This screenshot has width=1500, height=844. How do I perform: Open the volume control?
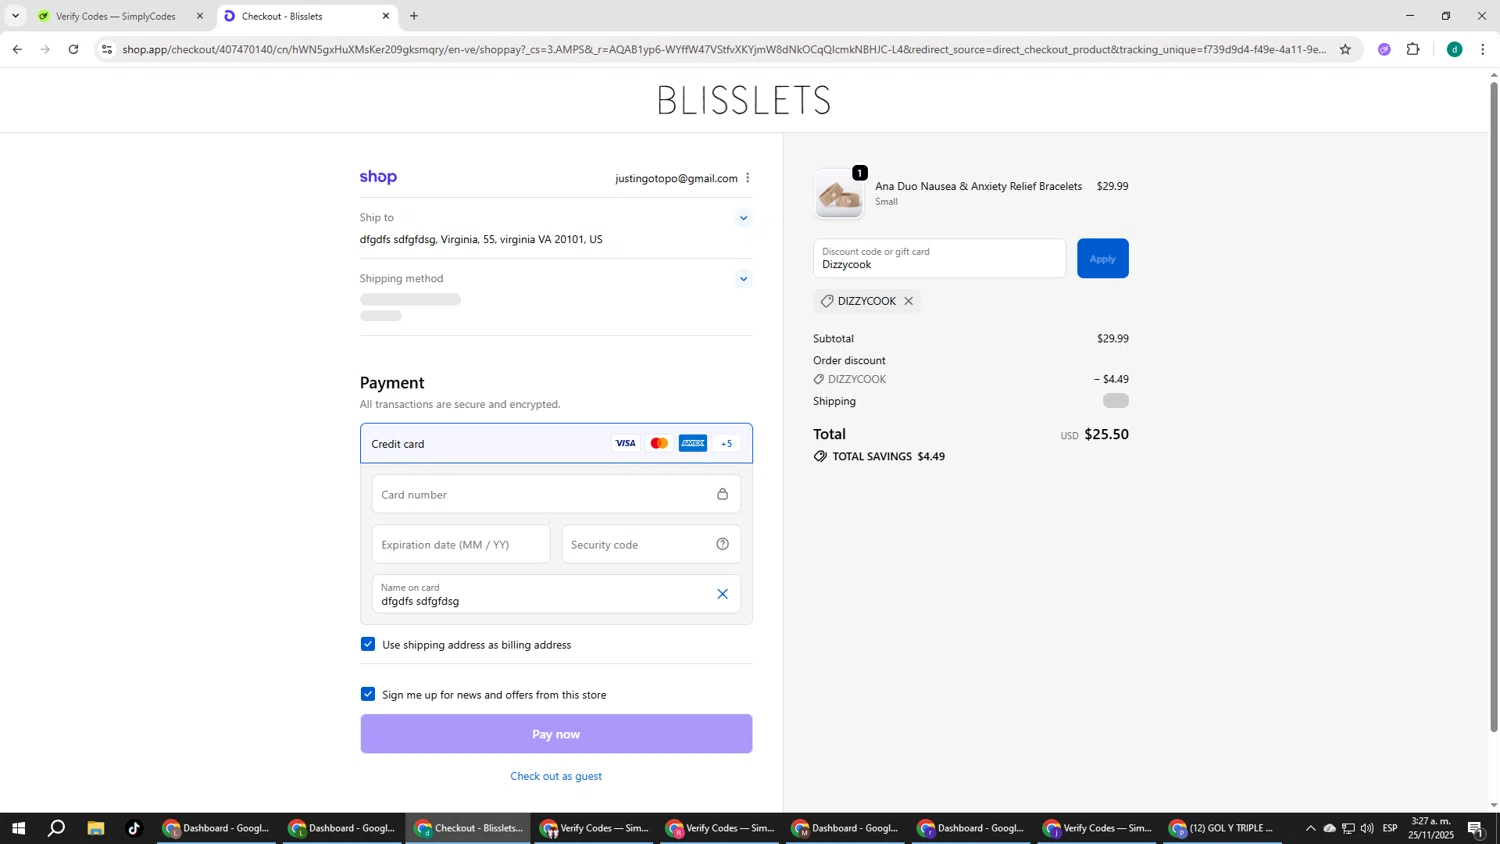[1367, 828]
